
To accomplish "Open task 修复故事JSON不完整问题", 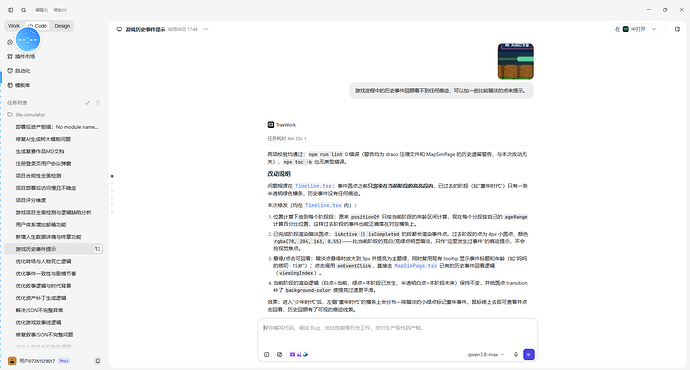I will tap(44, 335).
